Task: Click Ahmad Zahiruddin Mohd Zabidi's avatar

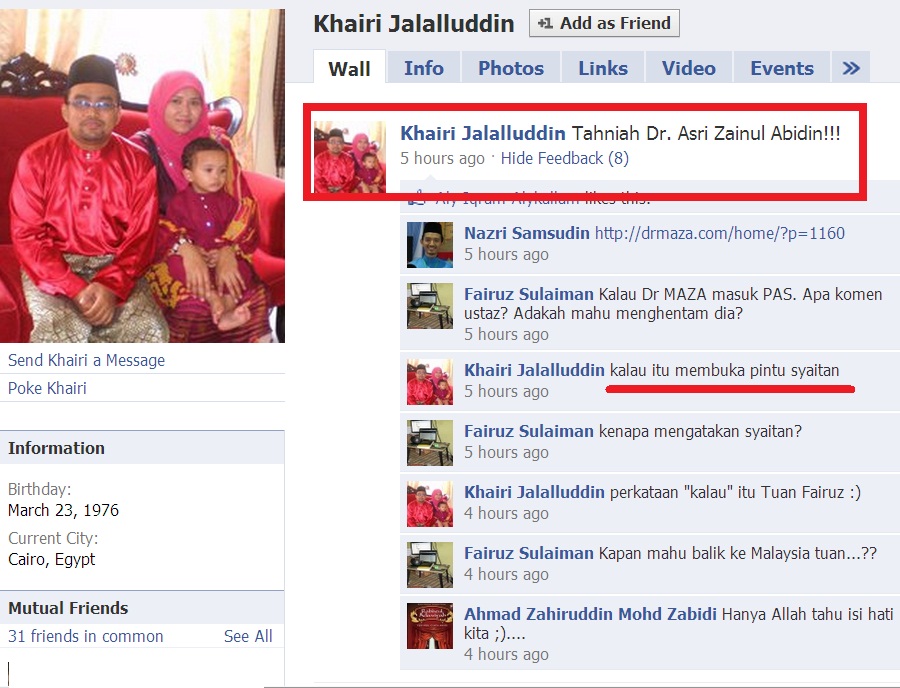Action: (x=430, y=625)
